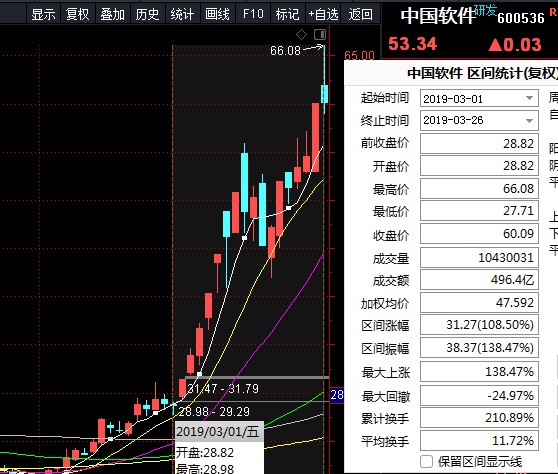Expand the 起始时间 date dropdown
Screen dimensions: 558x474
(530, 98)
